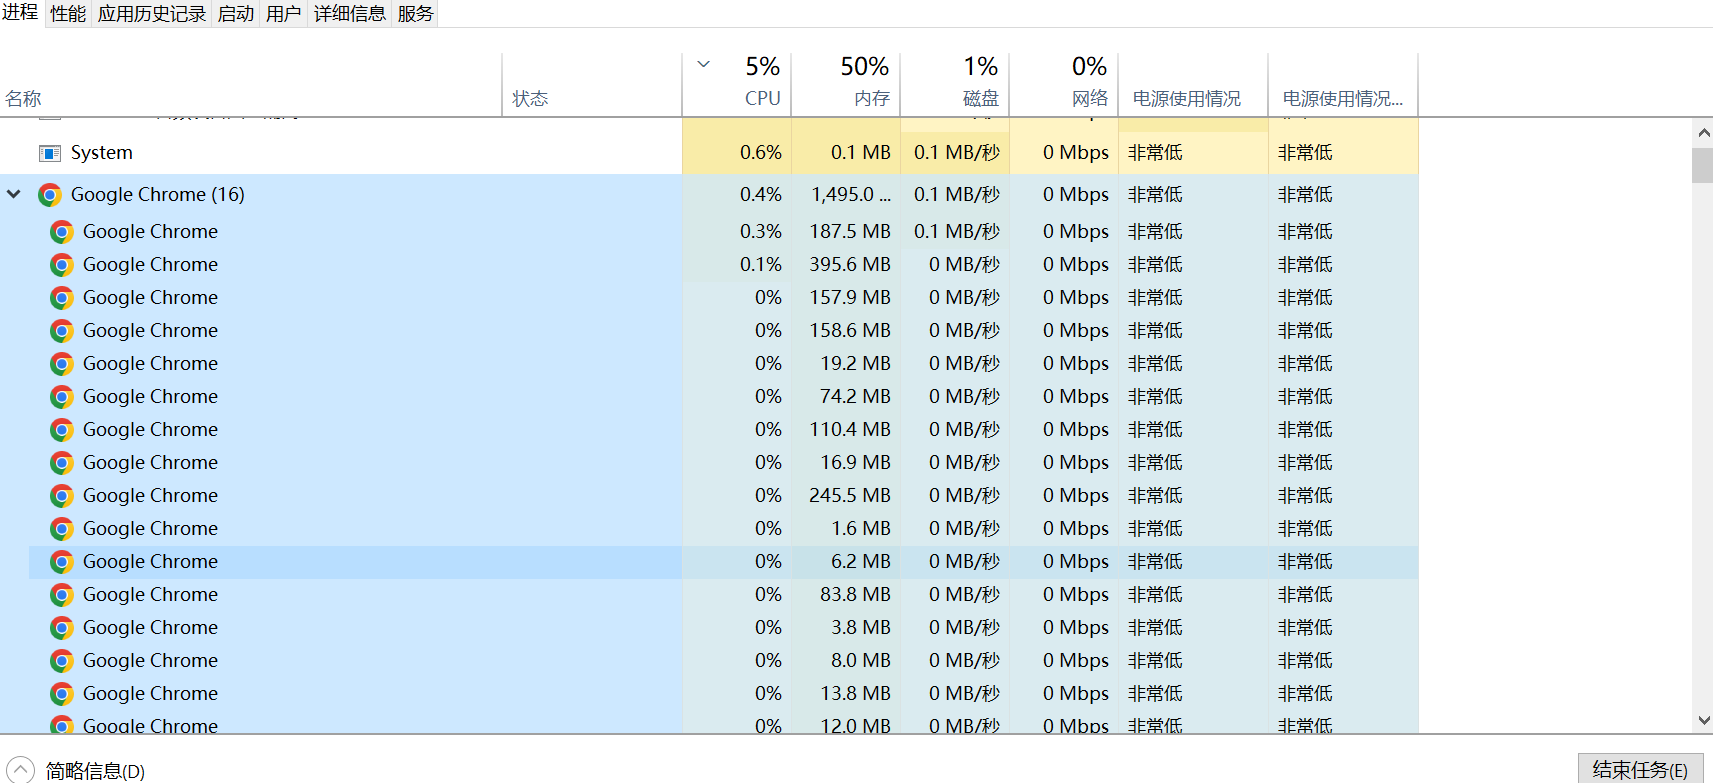1713x783 pixels.
Task: Click the System process icon
Action: tap(49, 153)
